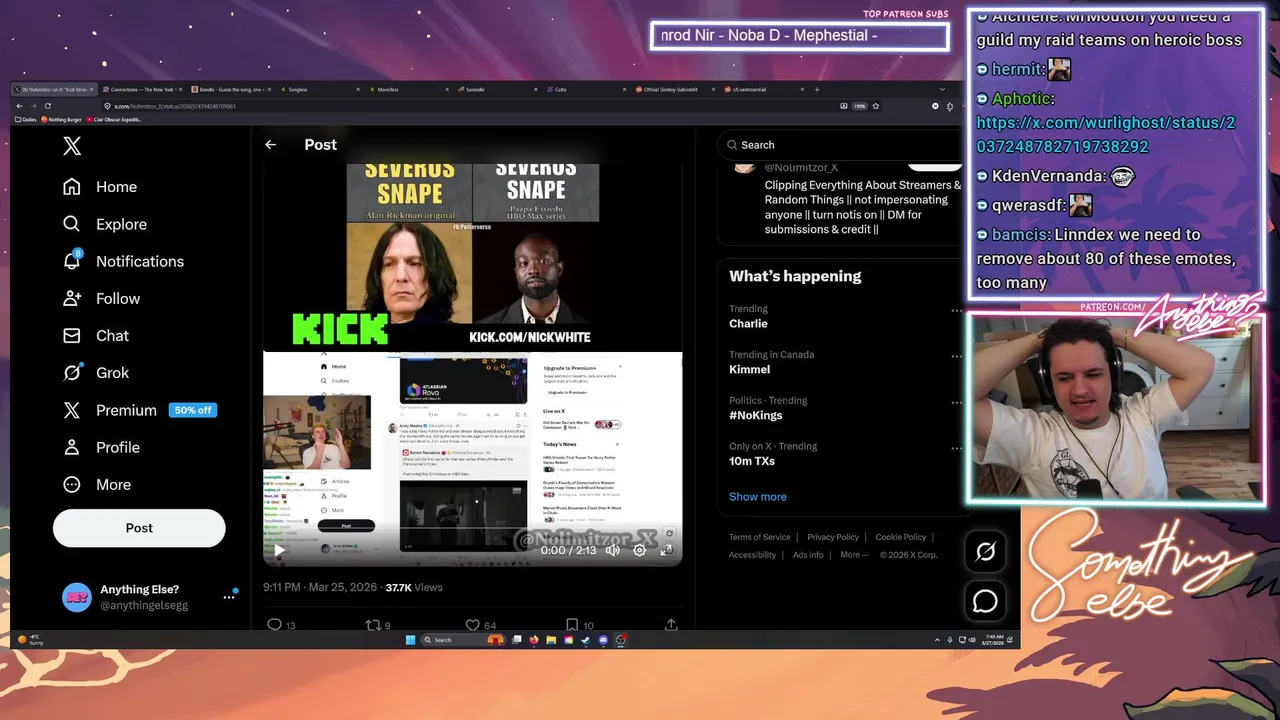Open the #NoKings trend
The width and height of the screenshot is (1280, 720).
(x=755, y=415)
